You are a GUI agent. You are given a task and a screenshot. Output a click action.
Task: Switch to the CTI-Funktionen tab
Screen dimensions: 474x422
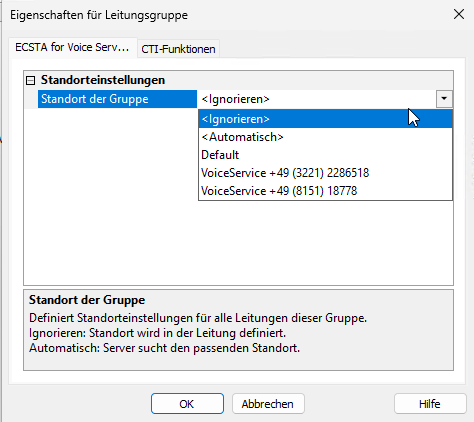point(178,49)
